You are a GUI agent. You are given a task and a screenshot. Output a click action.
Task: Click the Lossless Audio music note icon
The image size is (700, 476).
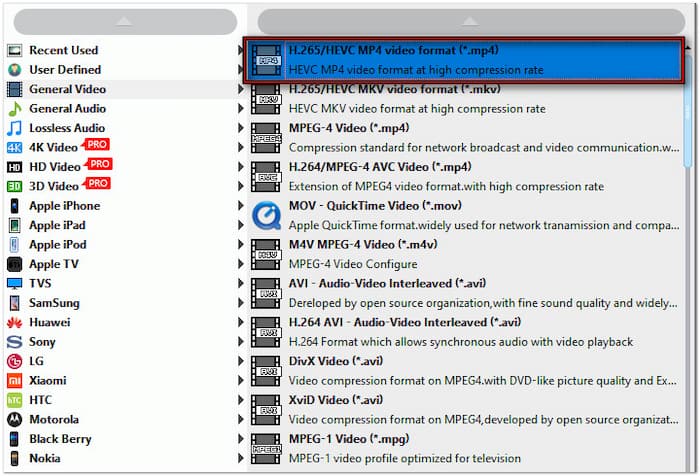[x=14, y=128]
